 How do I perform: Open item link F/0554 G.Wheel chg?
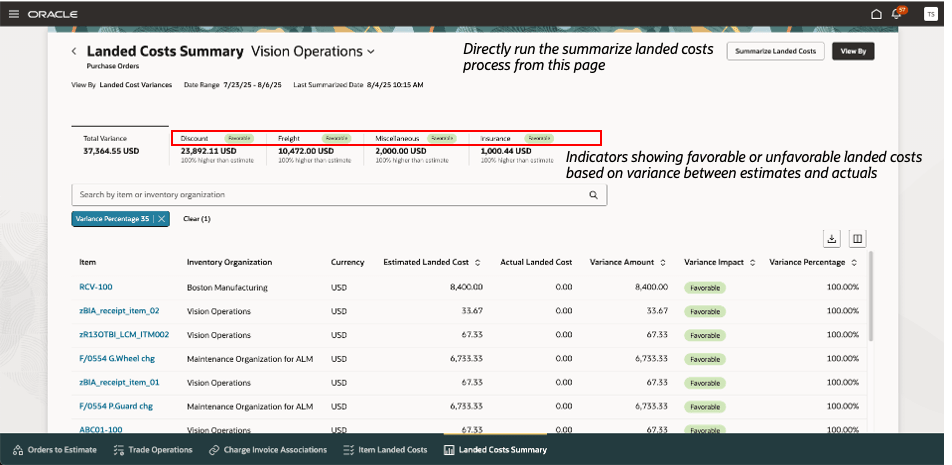pyautogui.click(x=117, y=359)
